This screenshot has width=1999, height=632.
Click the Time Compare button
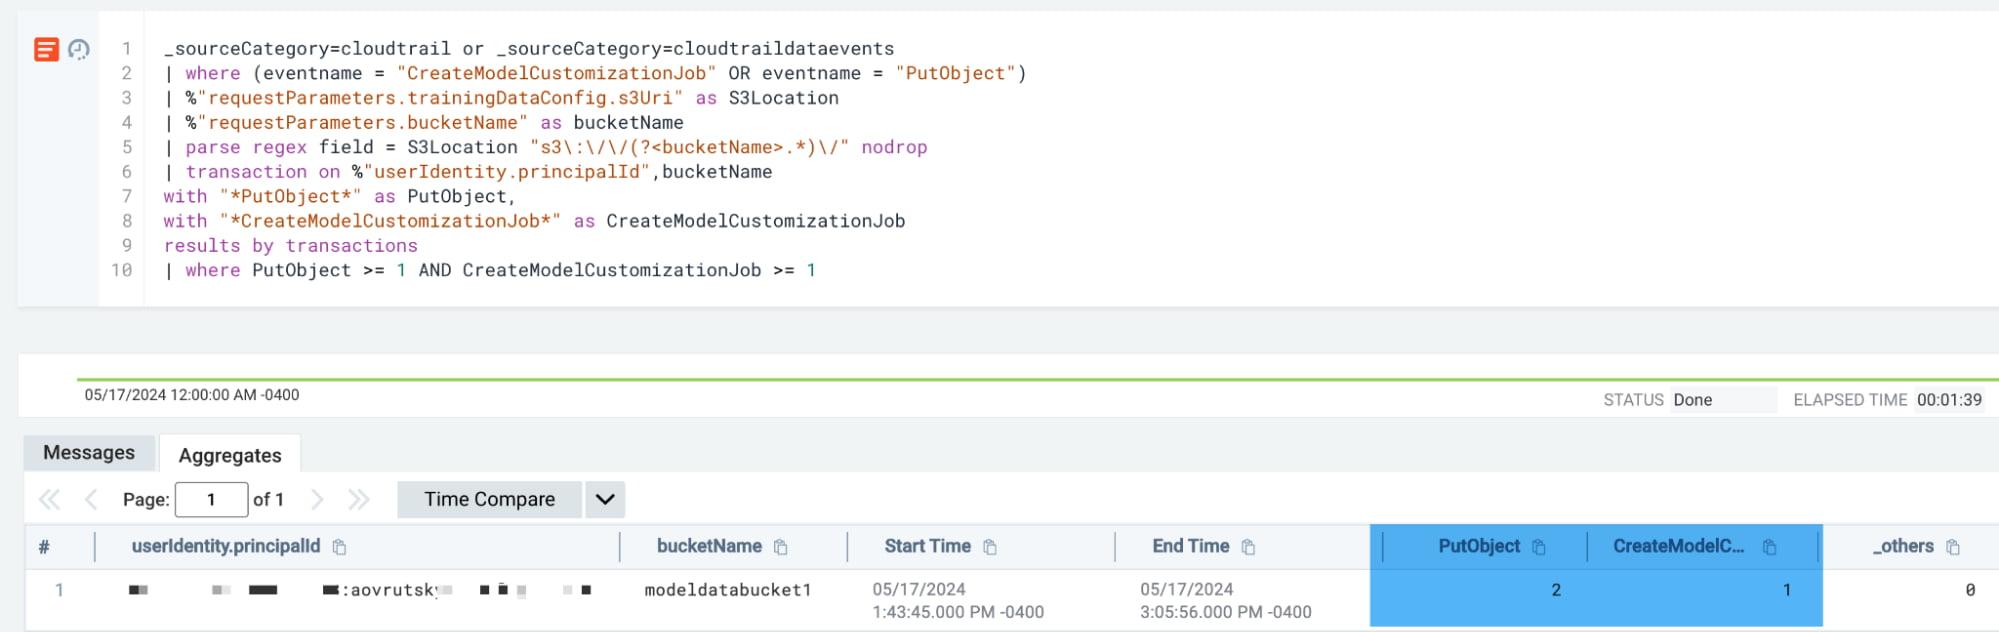(489, 499)
